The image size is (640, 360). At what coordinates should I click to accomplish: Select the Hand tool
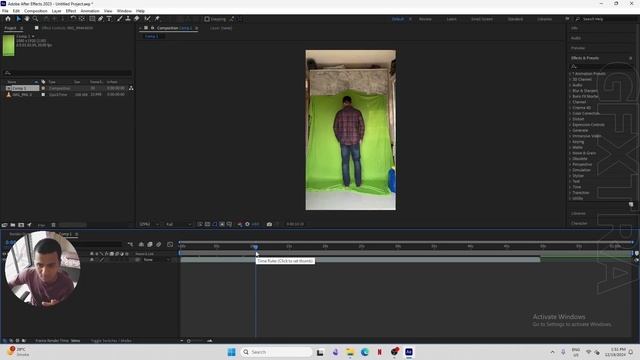pyautogui.click(x=27, y=19)
